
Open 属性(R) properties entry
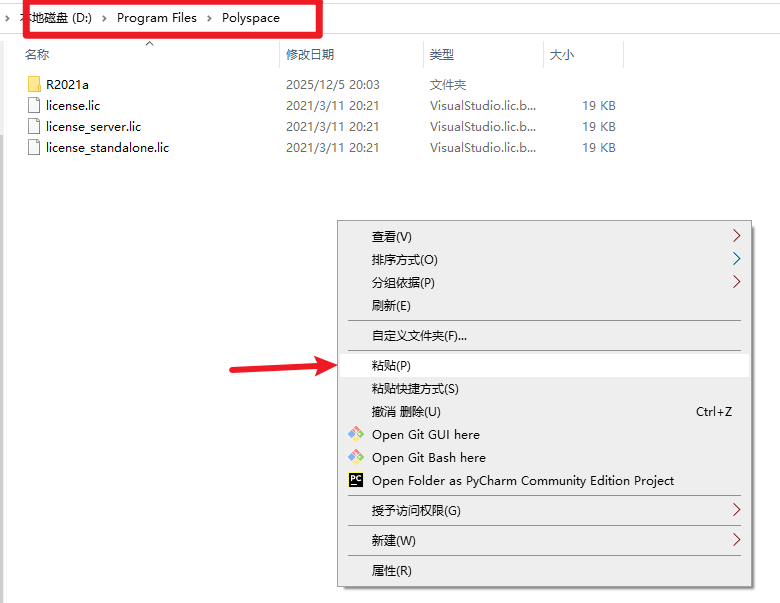click(544, 571)
